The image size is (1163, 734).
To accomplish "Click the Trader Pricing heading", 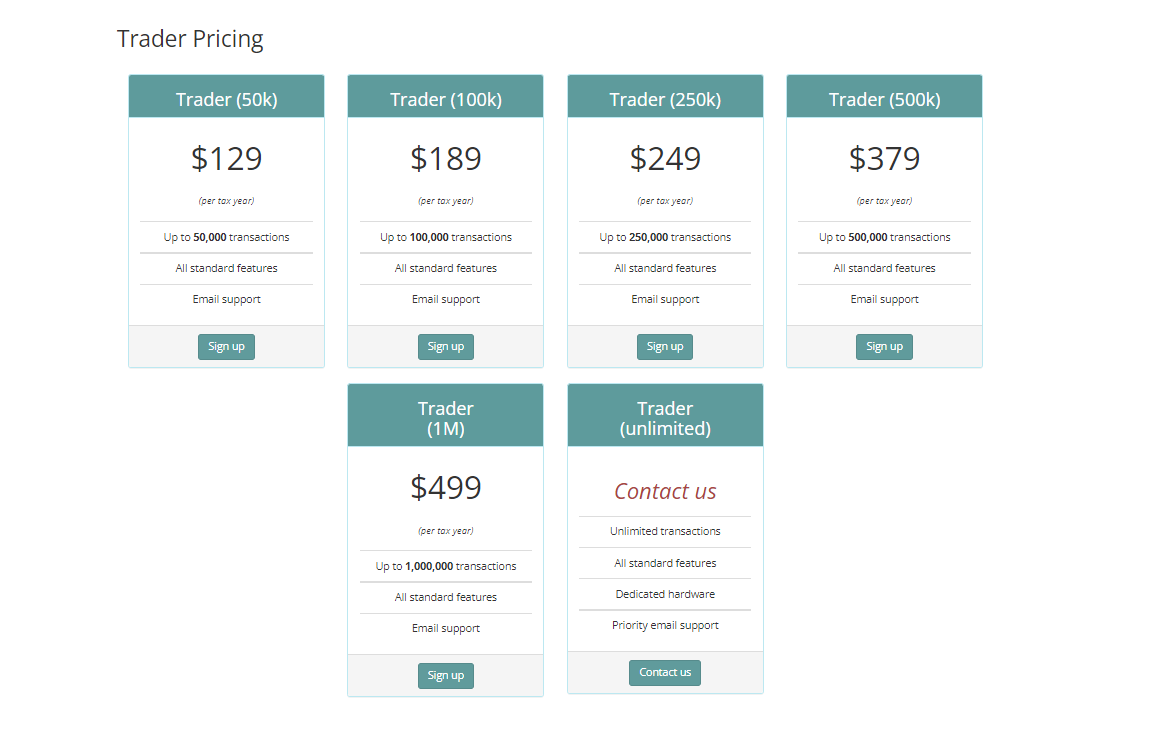I will 190,39.
